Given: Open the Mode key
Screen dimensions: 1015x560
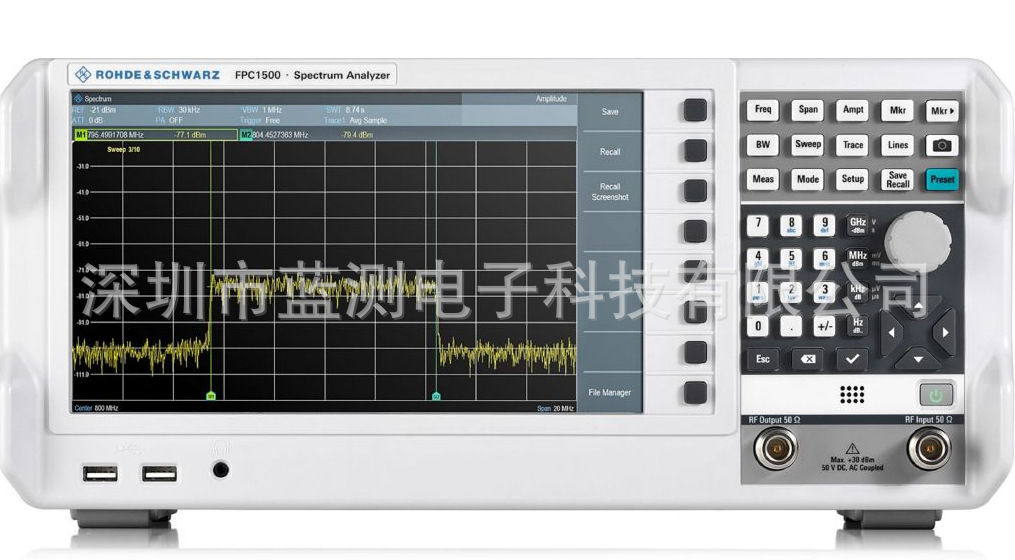Looking at the screenshot, I should [808, 179].
